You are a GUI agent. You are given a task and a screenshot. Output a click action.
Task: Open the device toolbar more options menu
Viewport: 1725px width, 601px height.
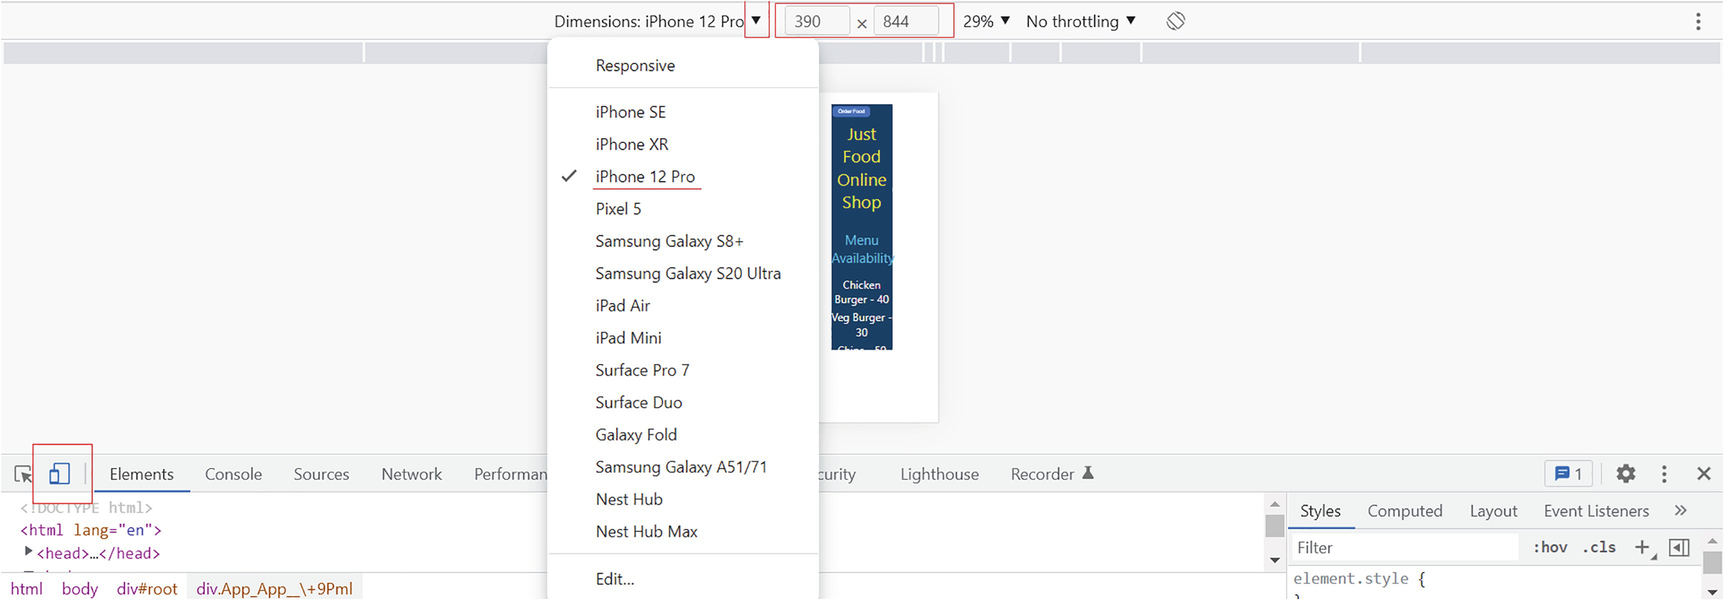[x=1698, y=21]
